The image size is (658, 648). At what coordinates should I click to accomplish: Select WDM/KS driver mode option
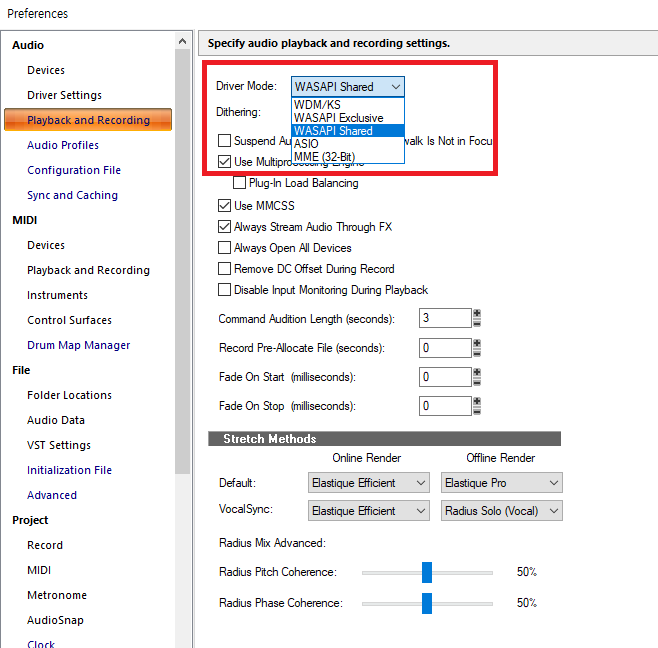click(x=347, y=105)
